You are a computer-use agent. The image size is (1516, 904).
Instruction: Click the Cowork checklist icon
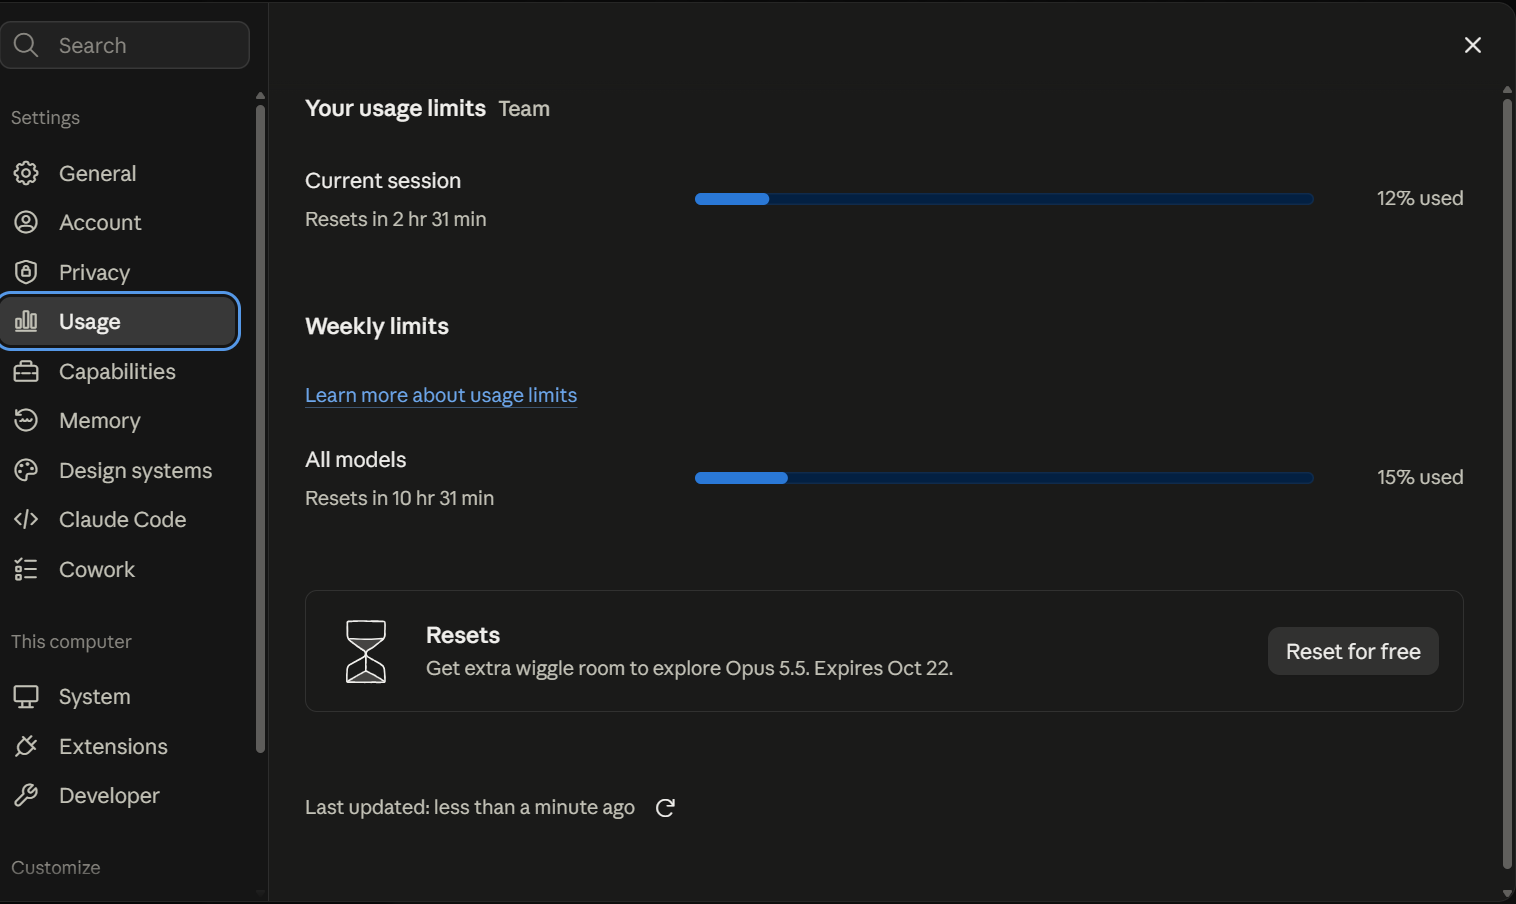click(26, 569)
